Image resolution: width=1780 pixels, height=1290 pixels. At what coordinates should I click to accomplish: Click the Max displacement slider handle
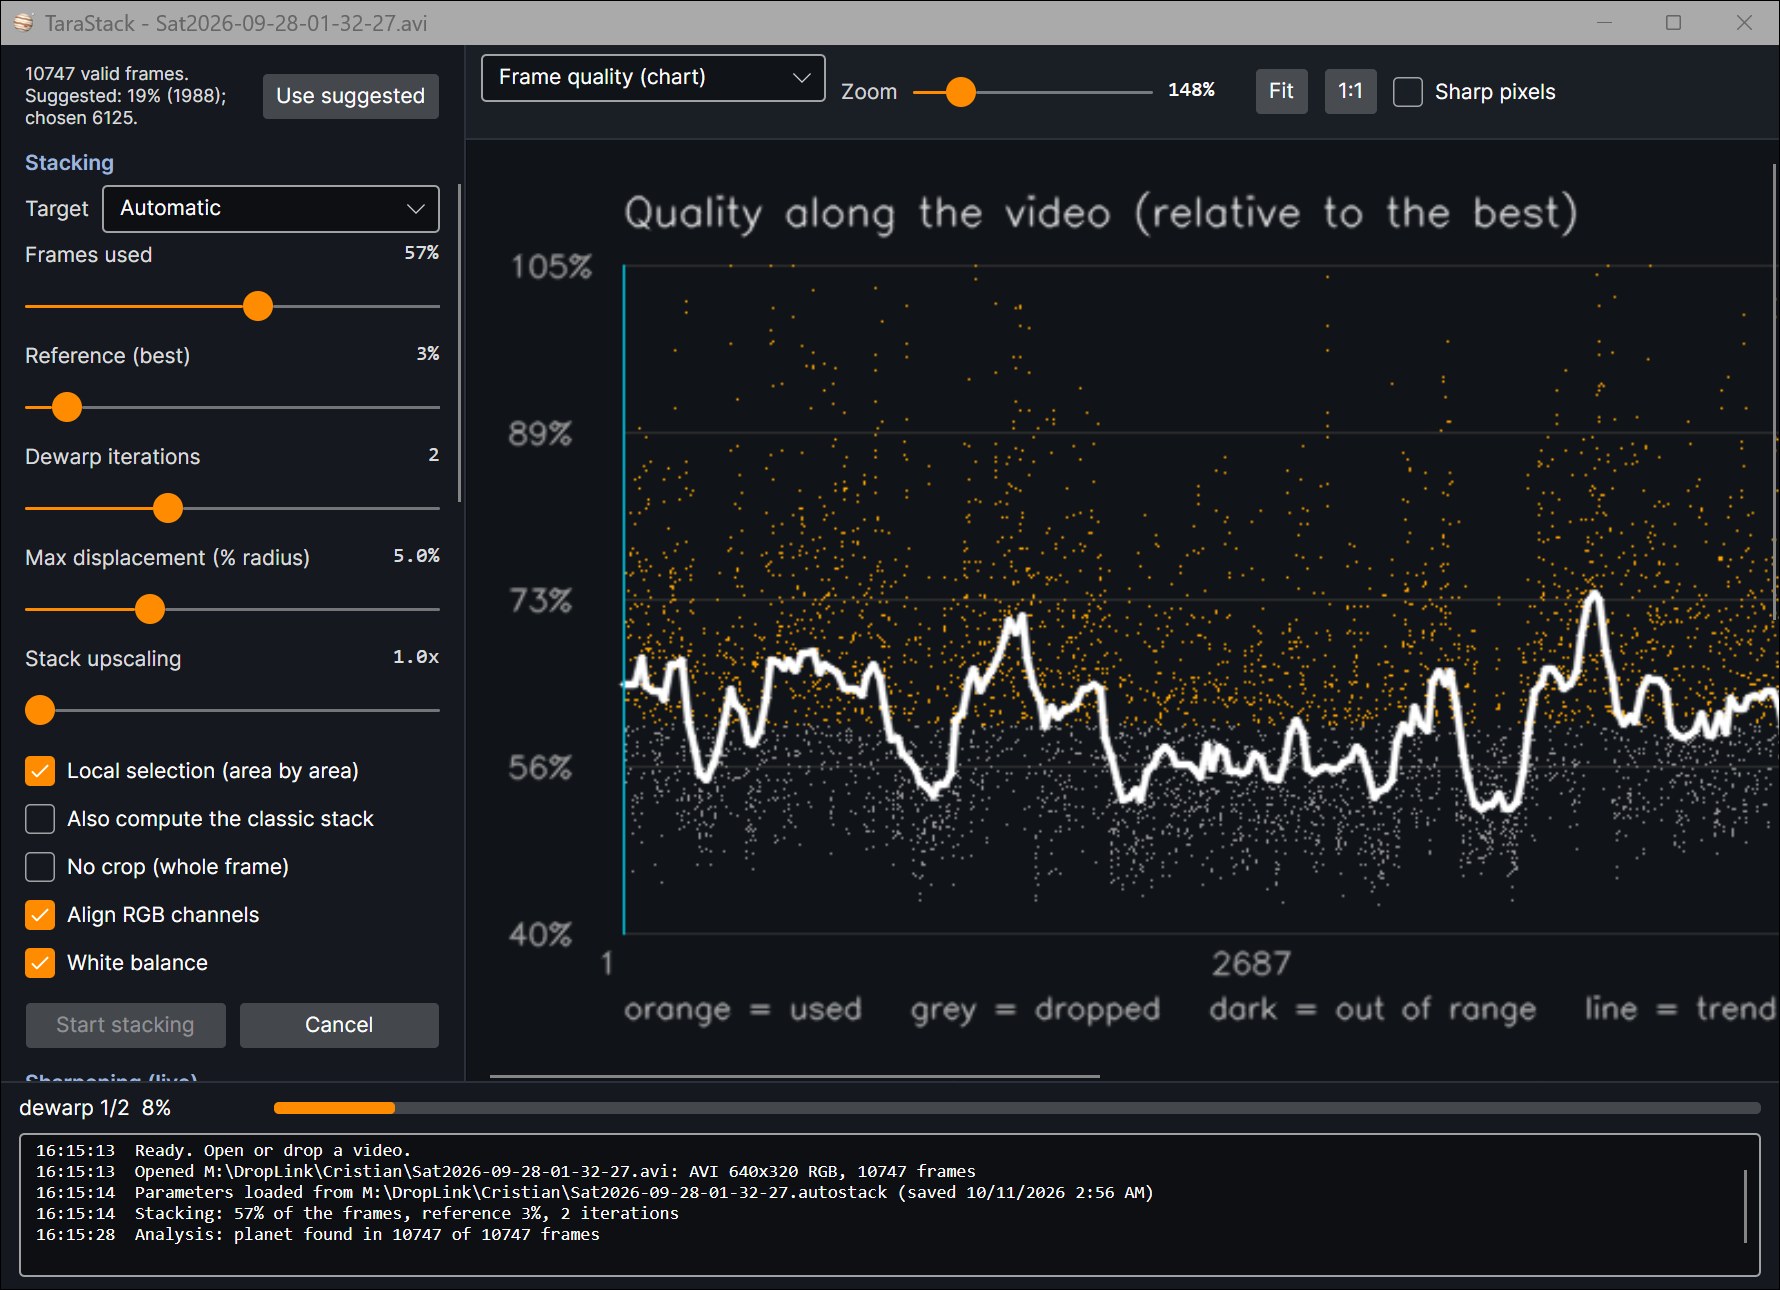tap(150, 609)
